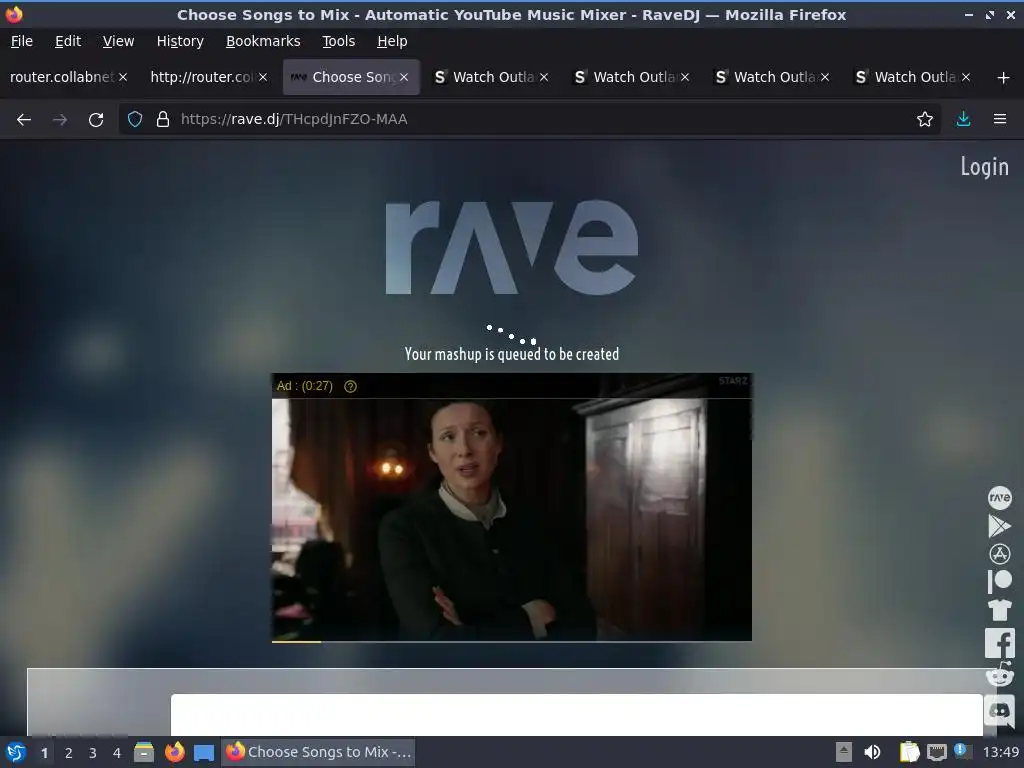Open the Firefox downloads panel
This screenshot has height=768, width=1024.
click(963, 119)
